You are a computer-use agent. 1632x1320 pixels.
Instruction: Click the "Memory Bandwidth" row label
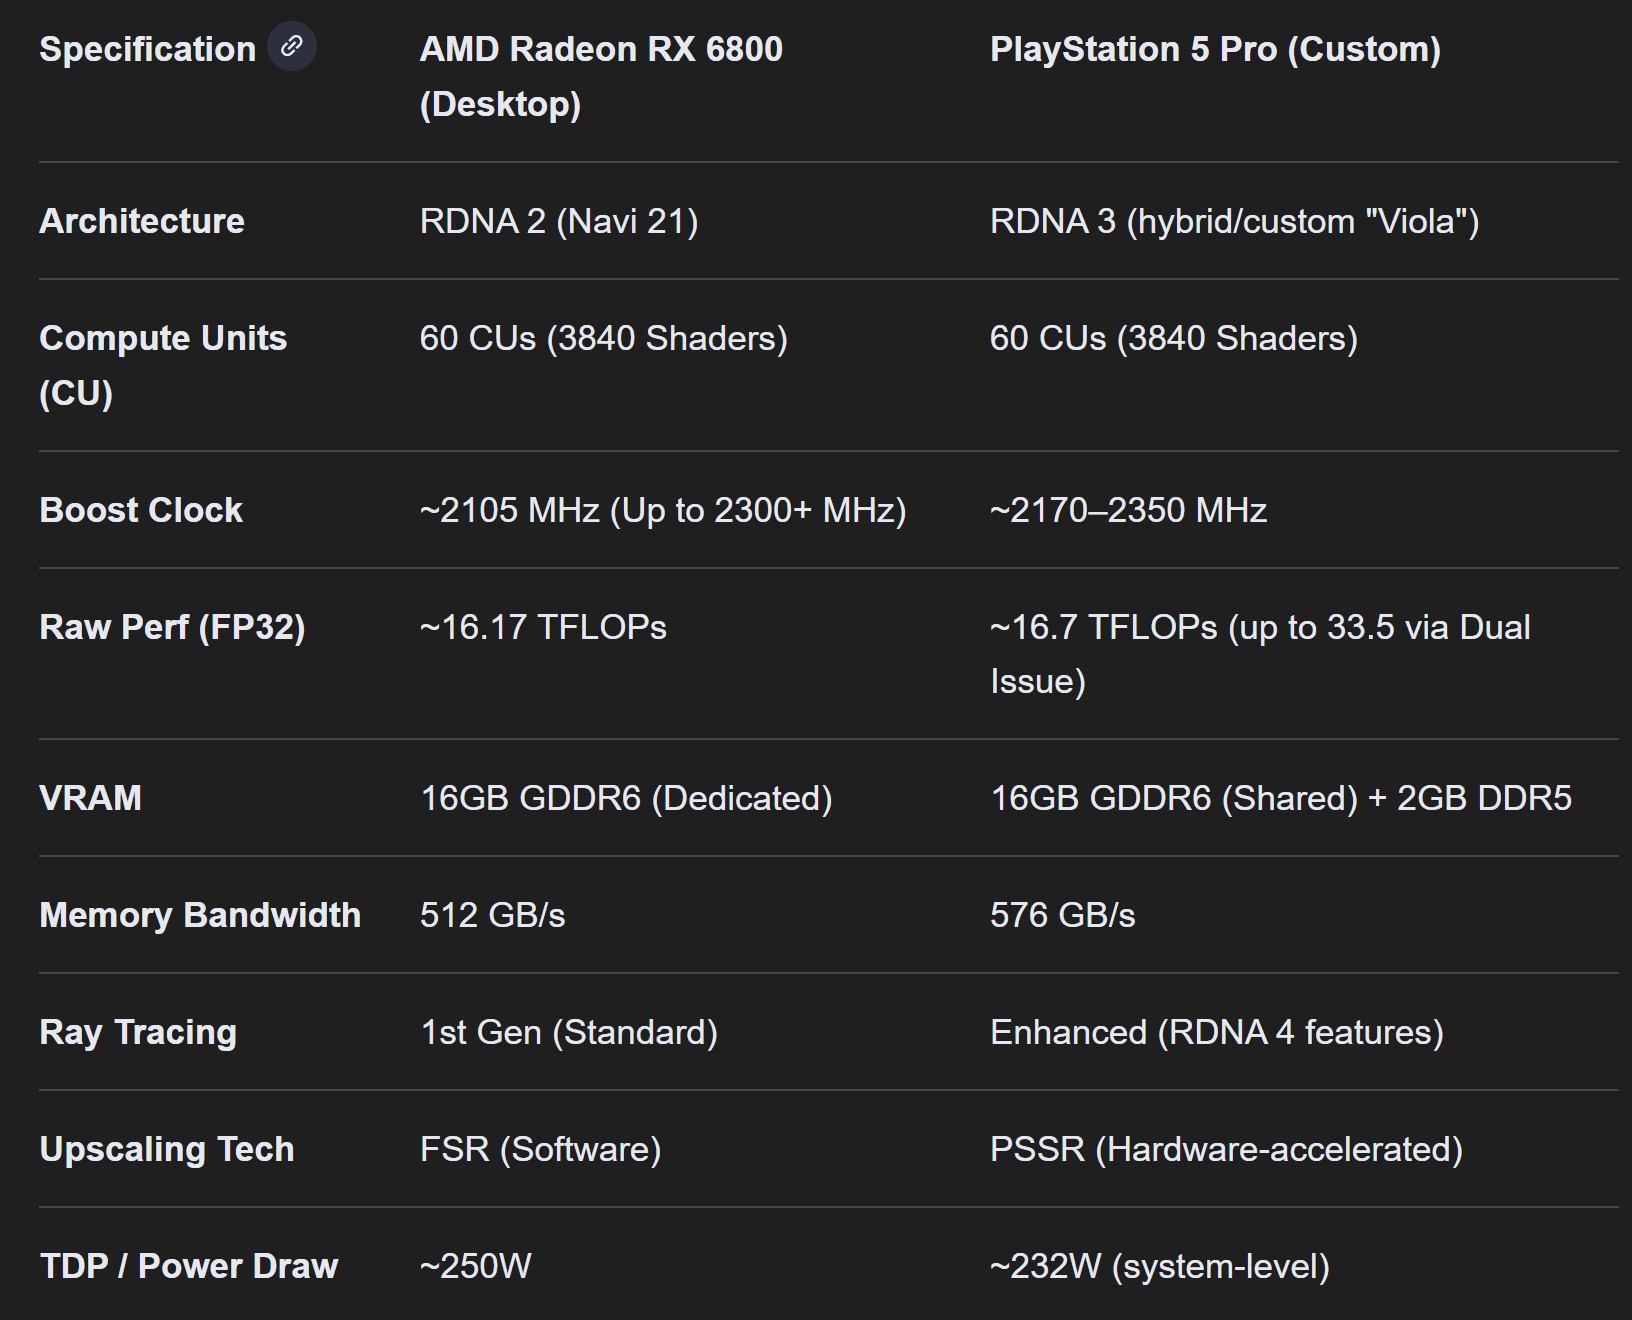click(200, 915)
